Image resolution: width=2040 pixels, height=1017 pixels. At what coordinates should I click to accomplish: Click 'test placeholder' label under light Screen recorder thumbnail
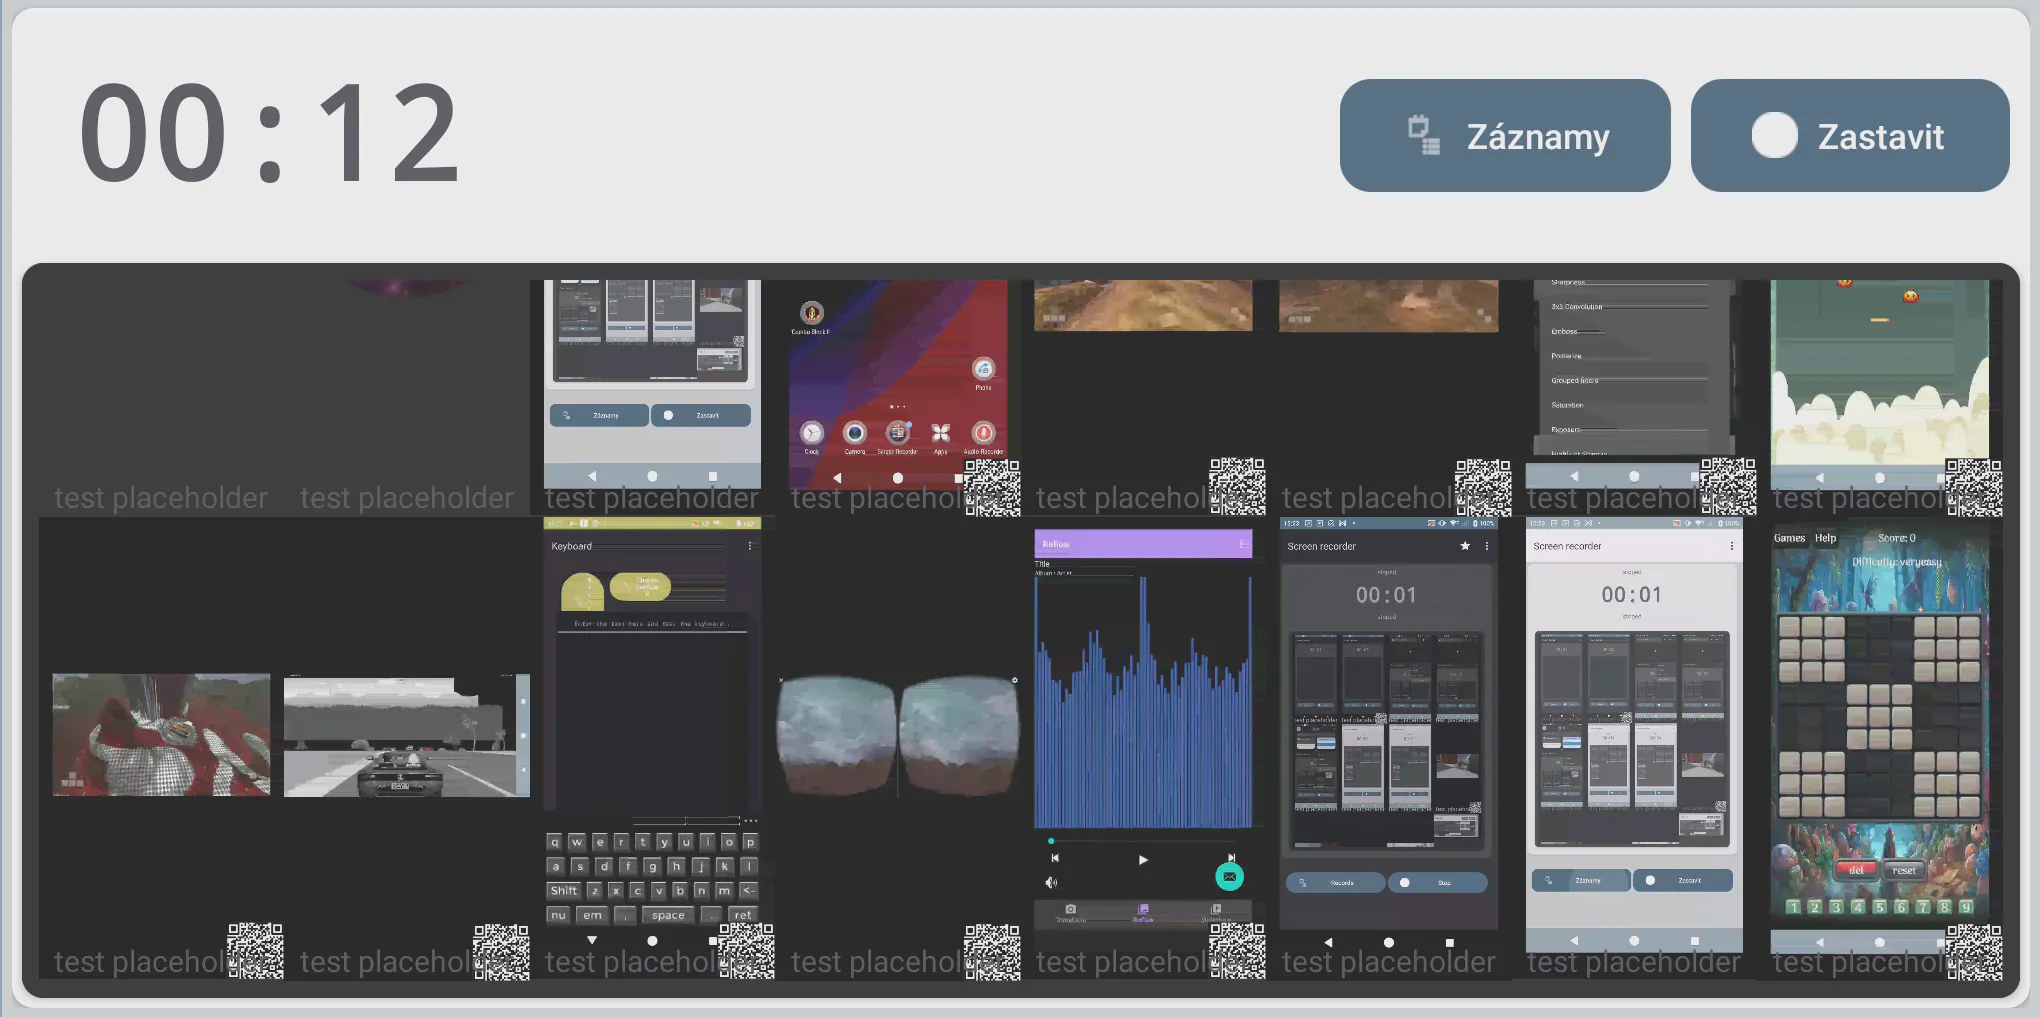click(1634, 962)
